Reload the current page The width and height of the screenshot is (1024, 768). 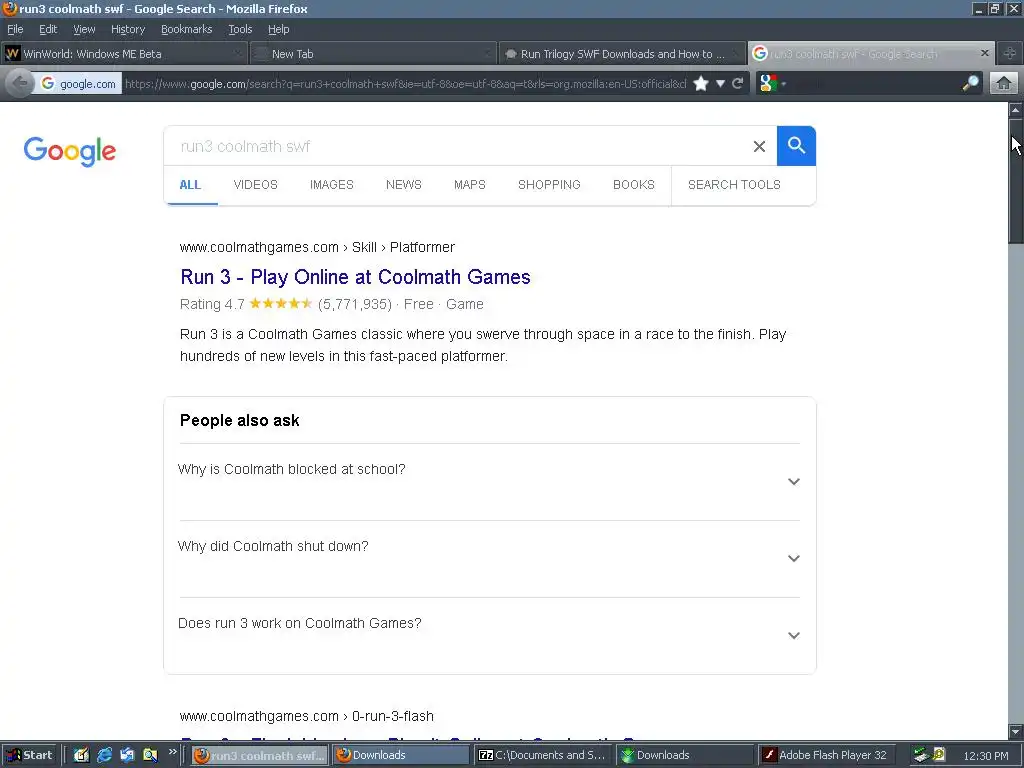[738, 84]
